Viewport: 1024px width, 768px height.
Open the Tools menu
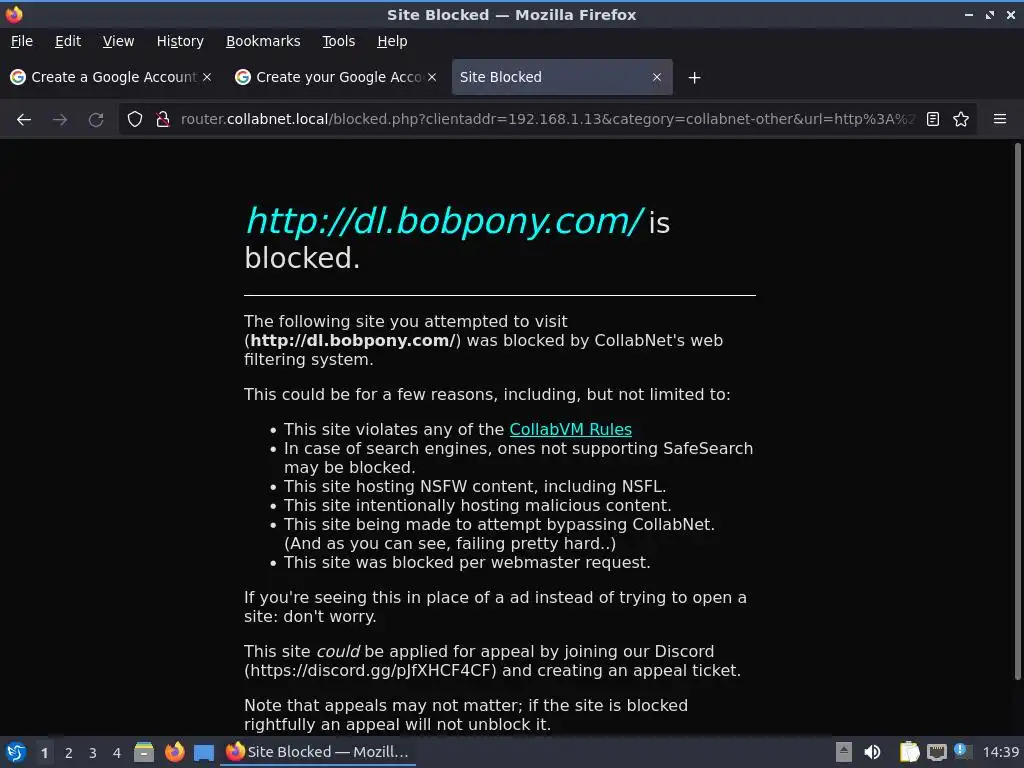[338, 41]
